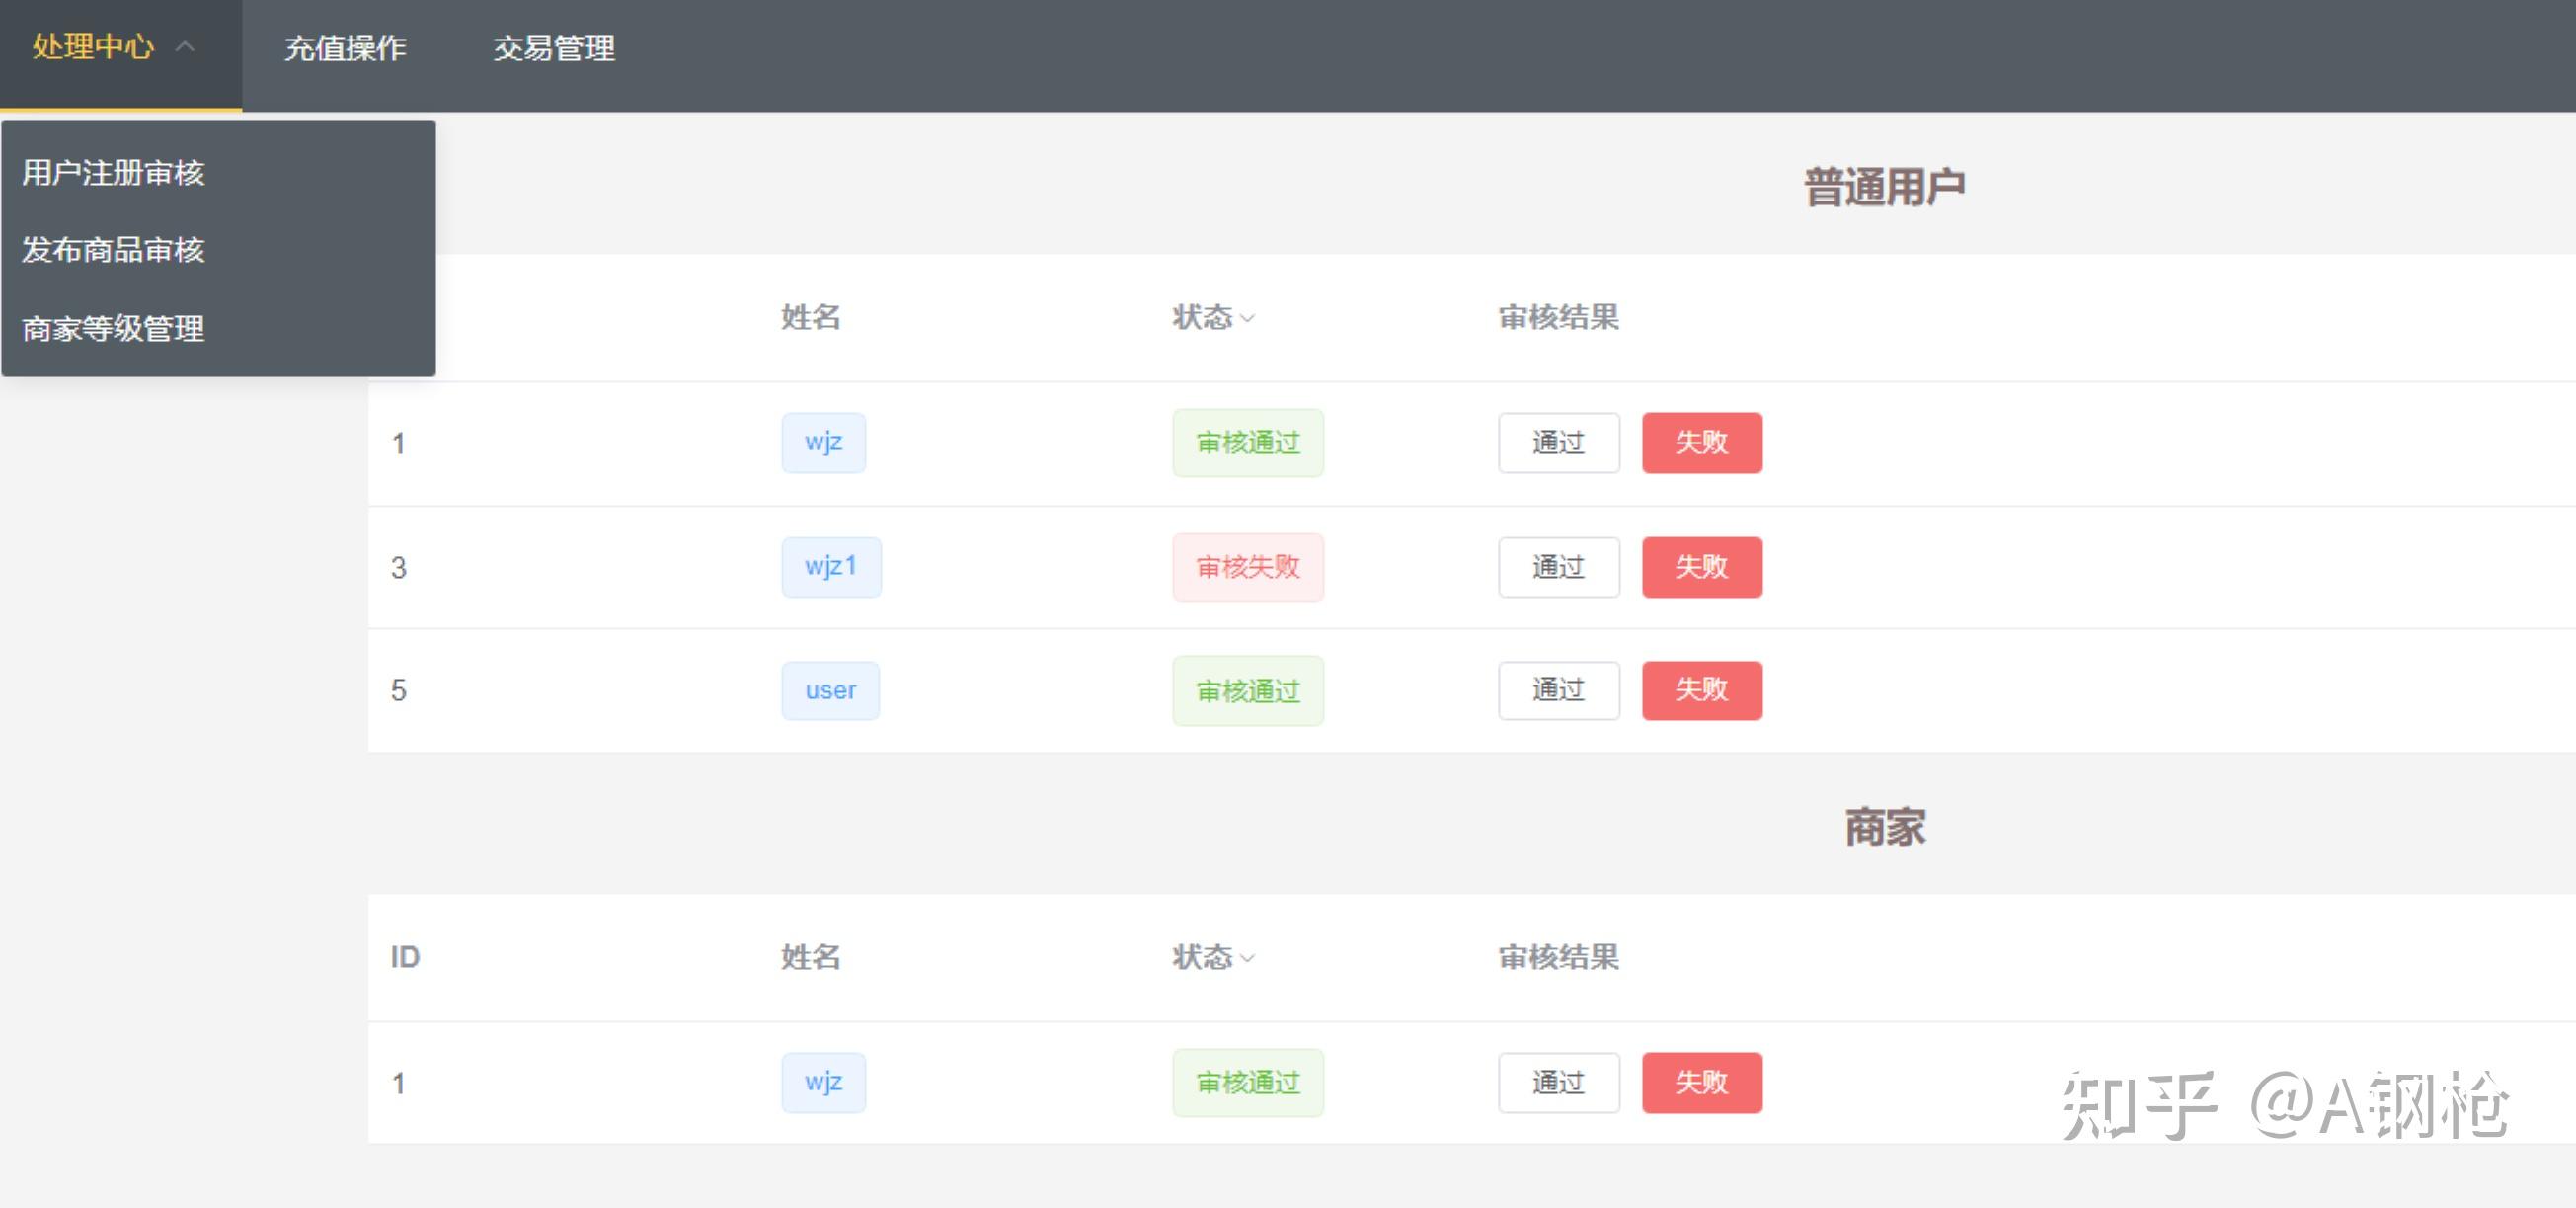
Task: Click ID column header in 商家 table
Action: click(405, 957)
